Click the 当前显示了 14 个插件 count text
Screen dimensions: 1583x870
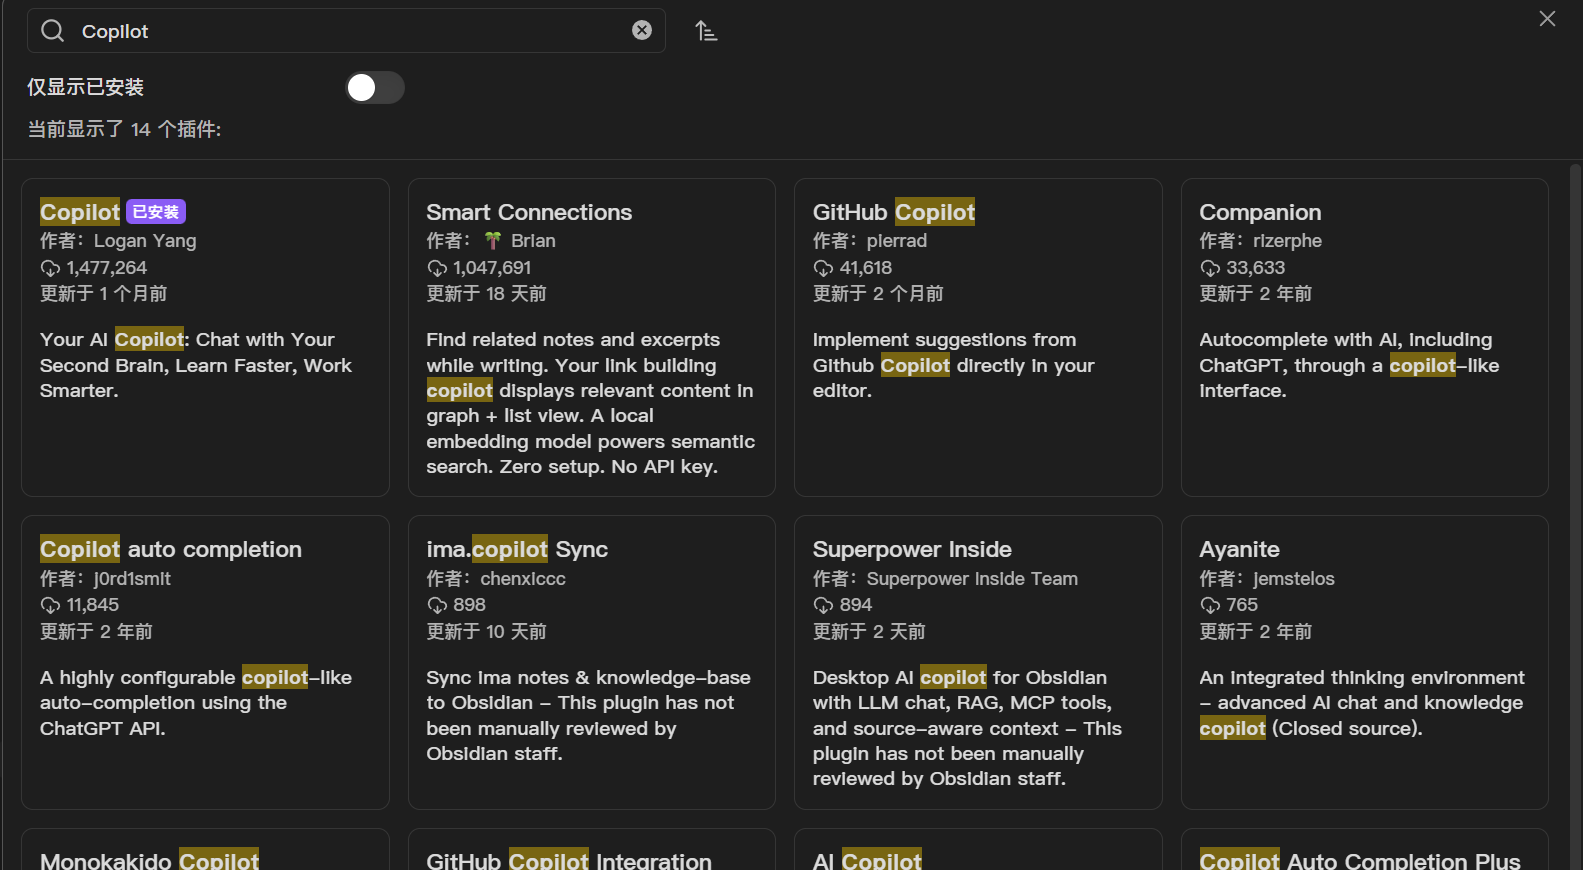(x=125, y=130)
